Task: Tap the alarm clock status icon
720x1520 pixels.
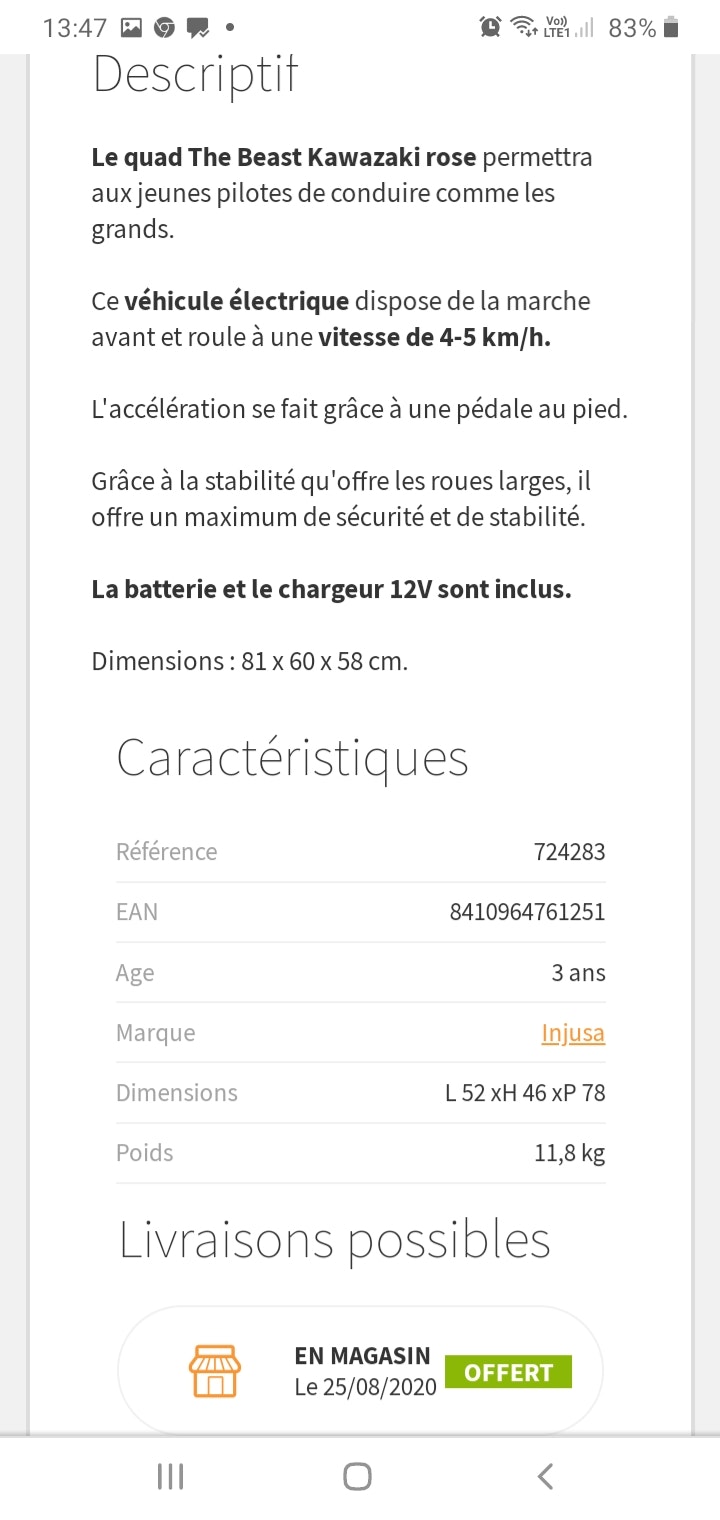Action: click(x=490, y=27)
